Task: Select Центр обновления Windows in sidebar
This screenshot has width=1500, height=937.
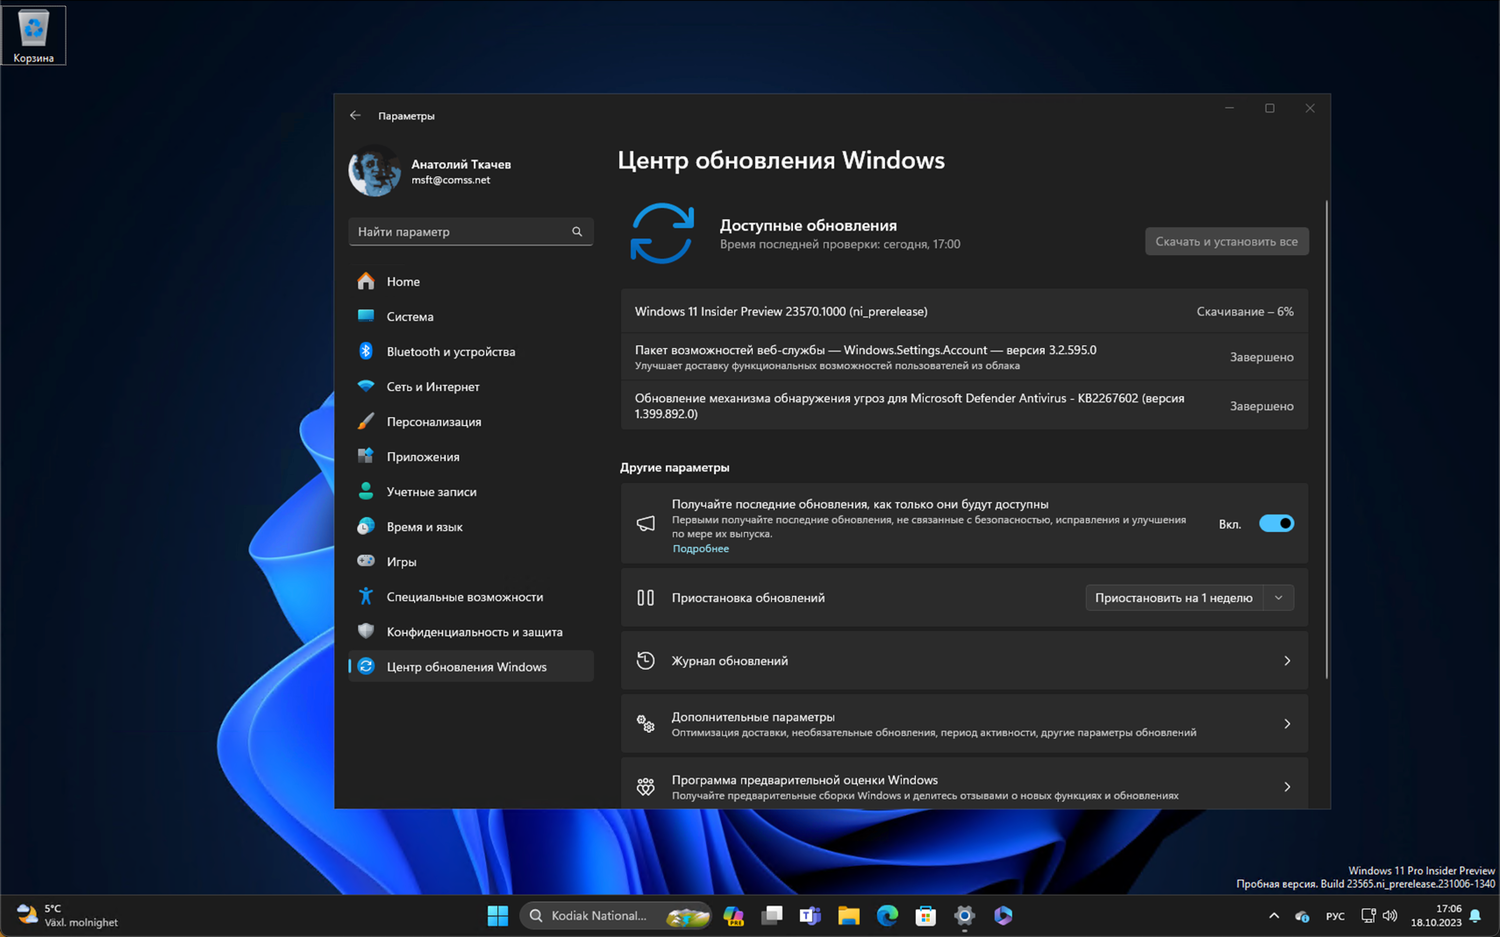Action: [466, 666]
